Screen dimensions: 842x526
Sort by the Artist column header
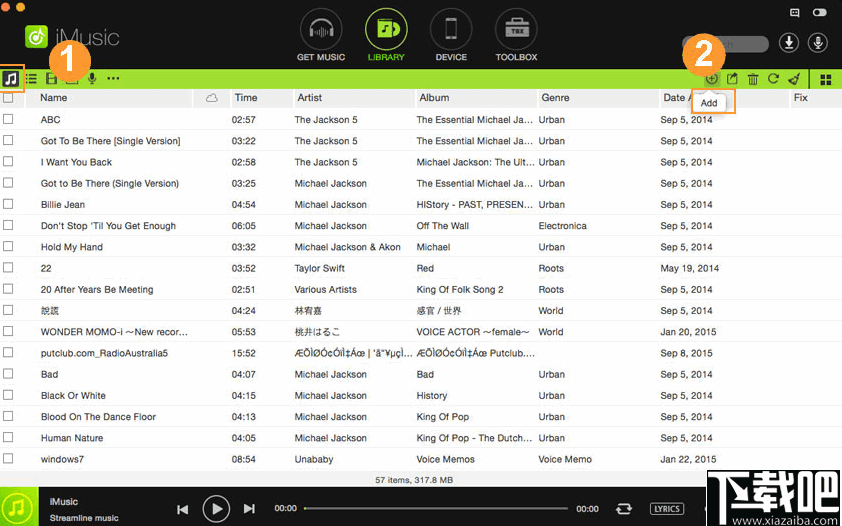pos(309,98)
